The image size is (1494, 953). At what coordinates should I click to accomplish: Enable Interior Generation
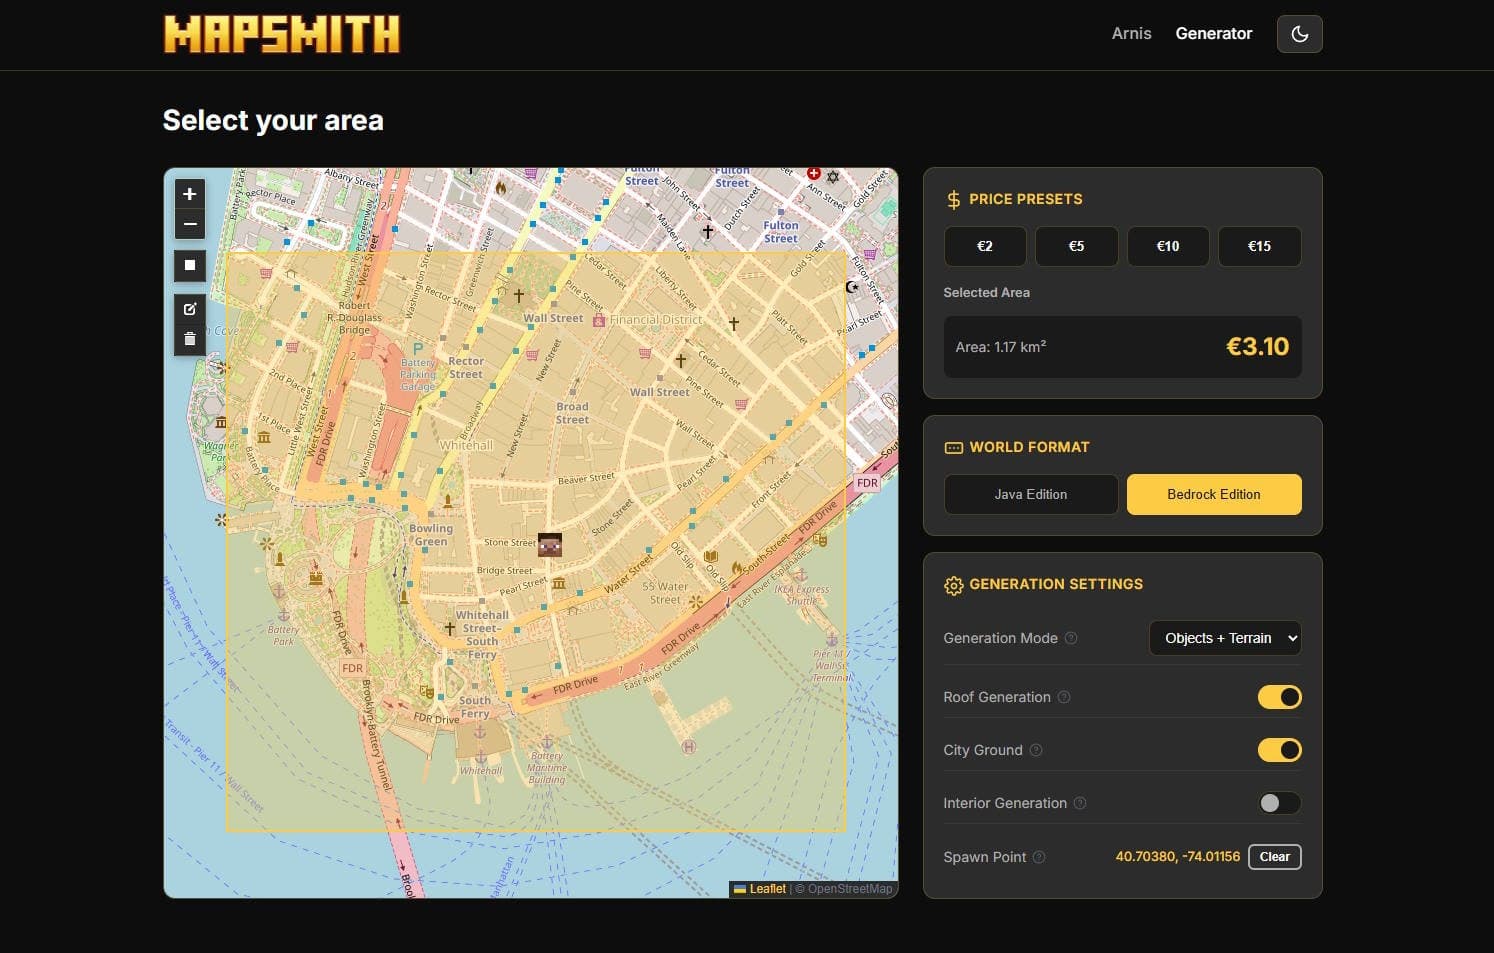click(x=1280, y=803)
